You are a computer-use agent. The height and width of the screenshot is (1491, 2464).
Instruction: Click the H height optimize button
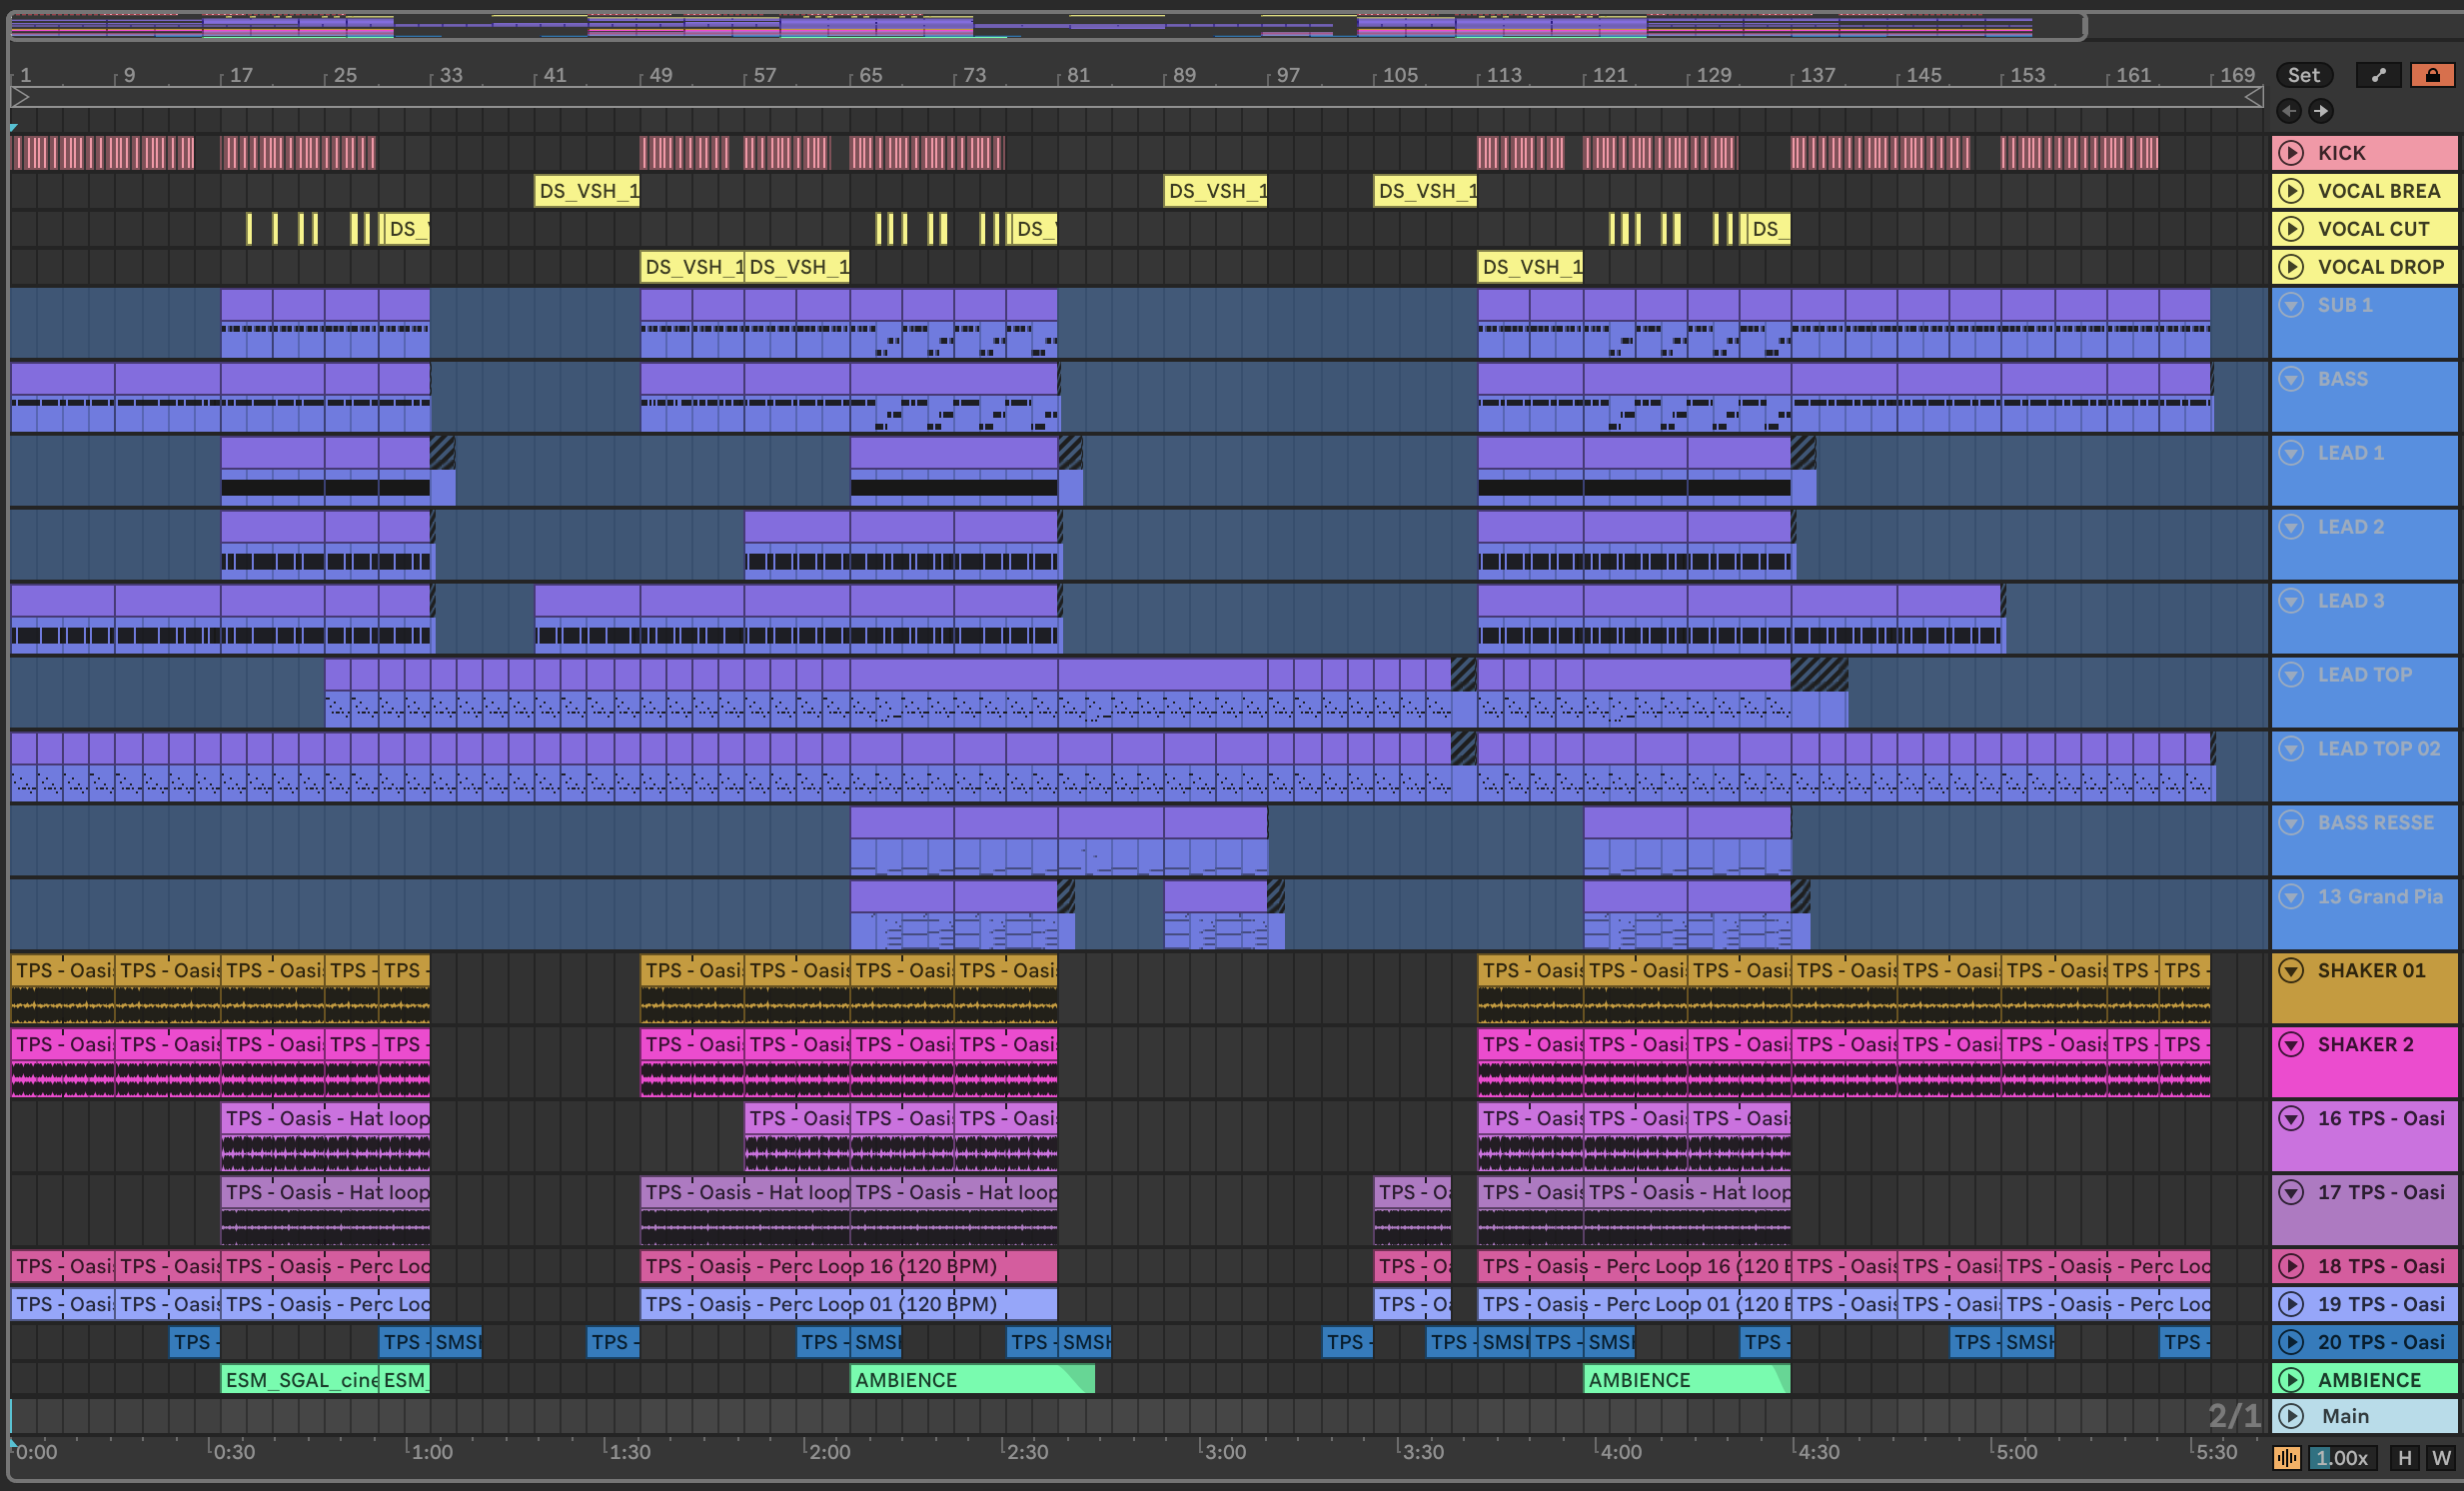click(2405, 1458)
